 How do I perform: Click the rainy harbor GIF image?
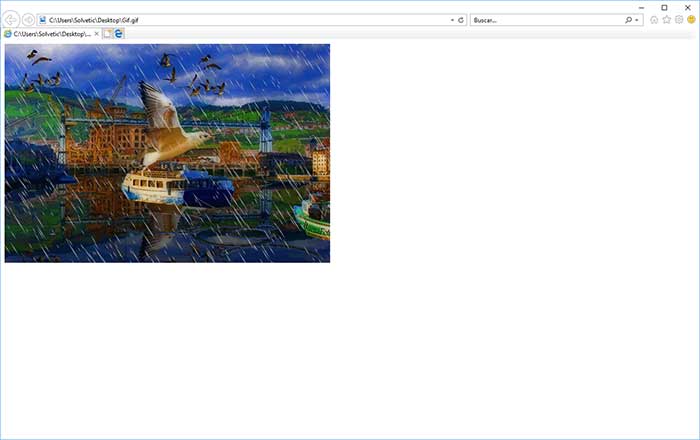coord(167,153)
